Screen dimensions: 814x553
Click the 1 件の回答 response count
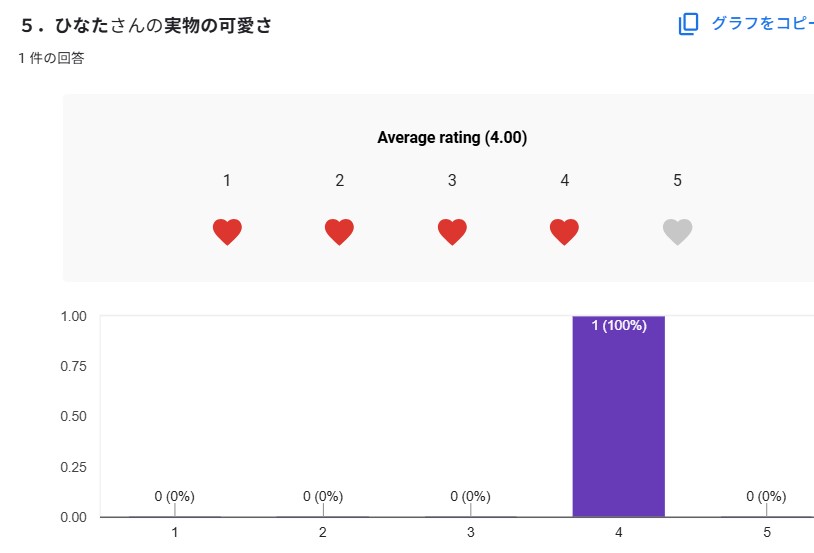[x=51, y=58]
